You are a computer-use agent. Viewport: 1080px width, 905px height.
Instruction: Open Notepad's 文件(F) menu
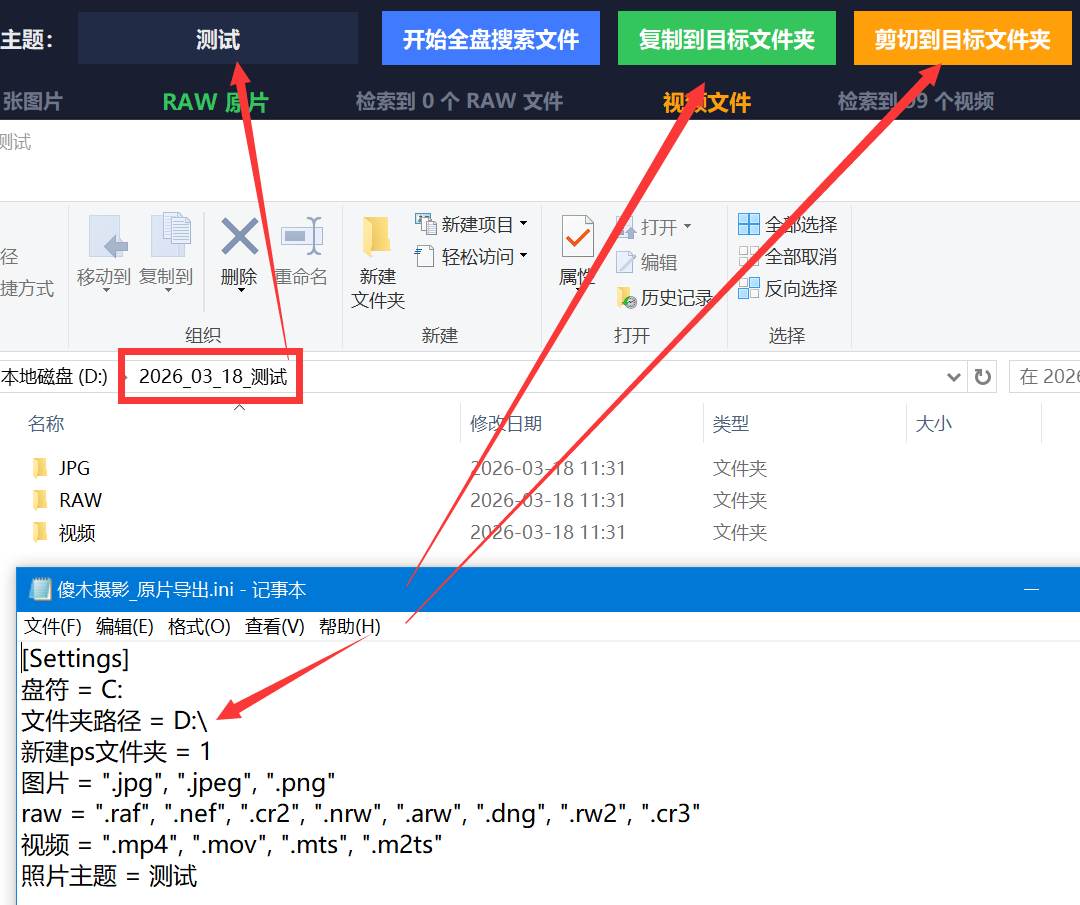(53, 626)
